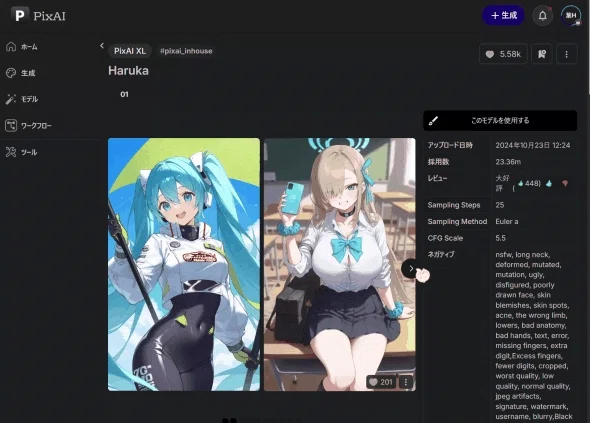Go to ホーム in sidebar
The image size is (590, 423).
29,47
